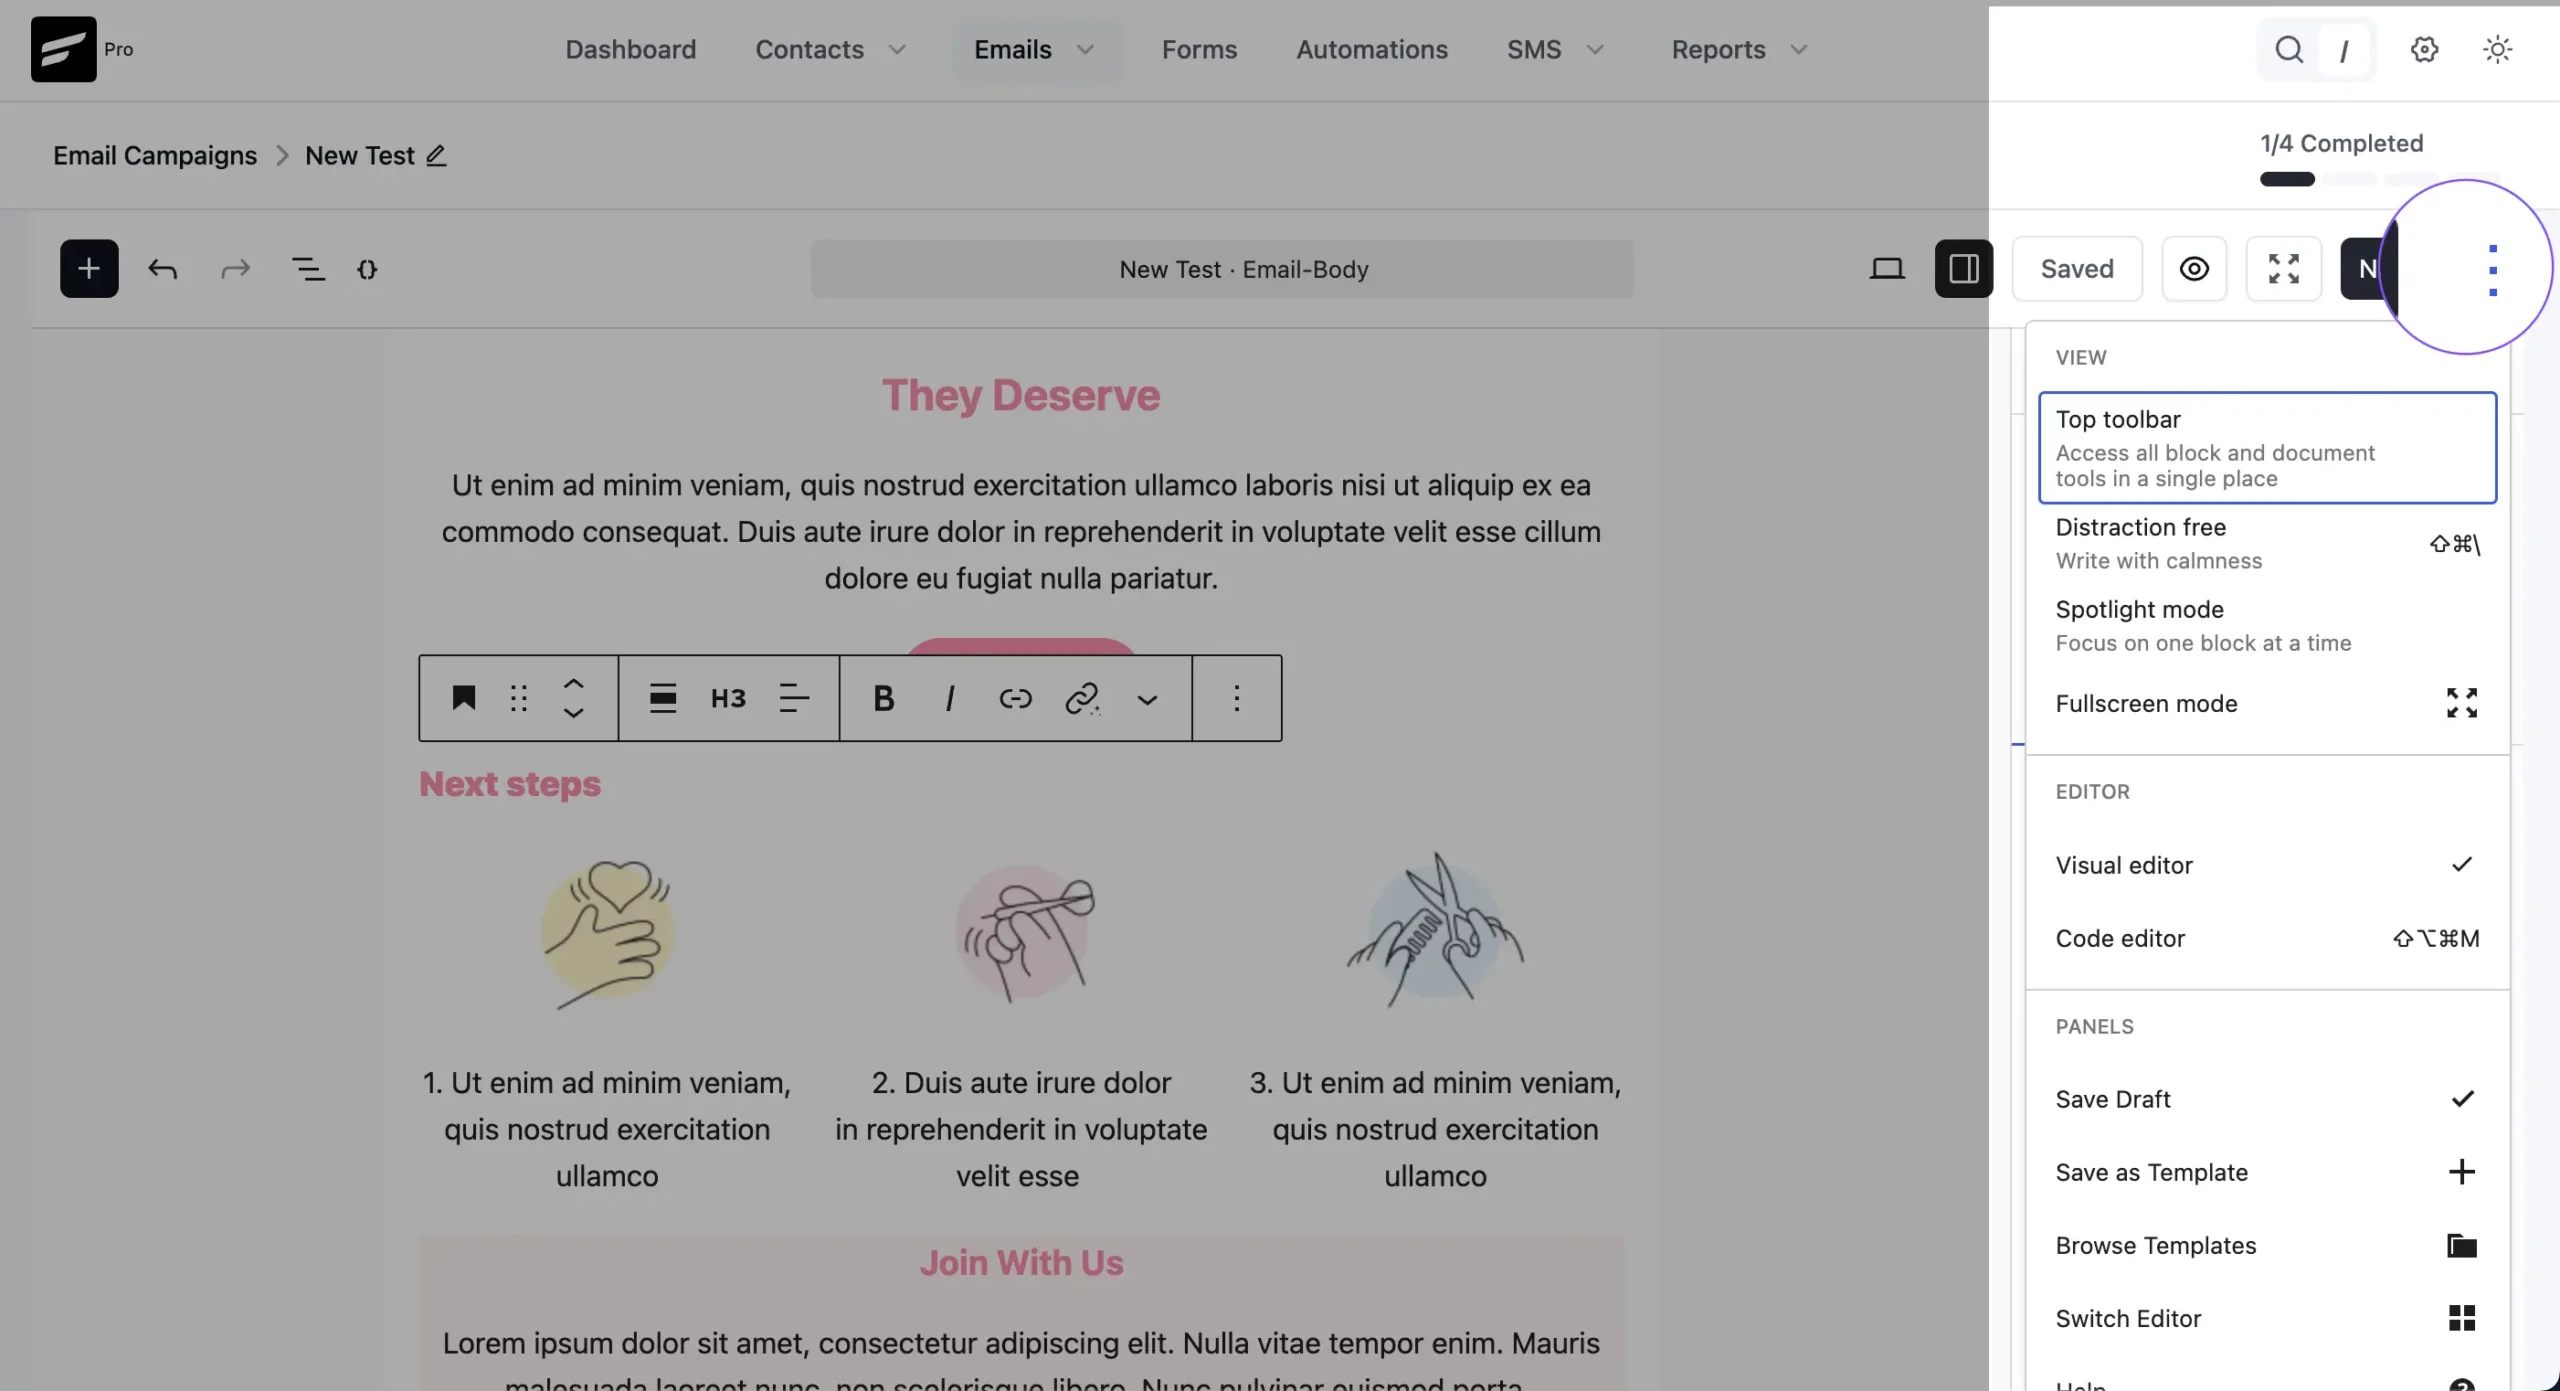Viewport: 2560px width, 1391px height.
Task: Choose Browse Templates in Panels
Action: pos(2267,1245)
